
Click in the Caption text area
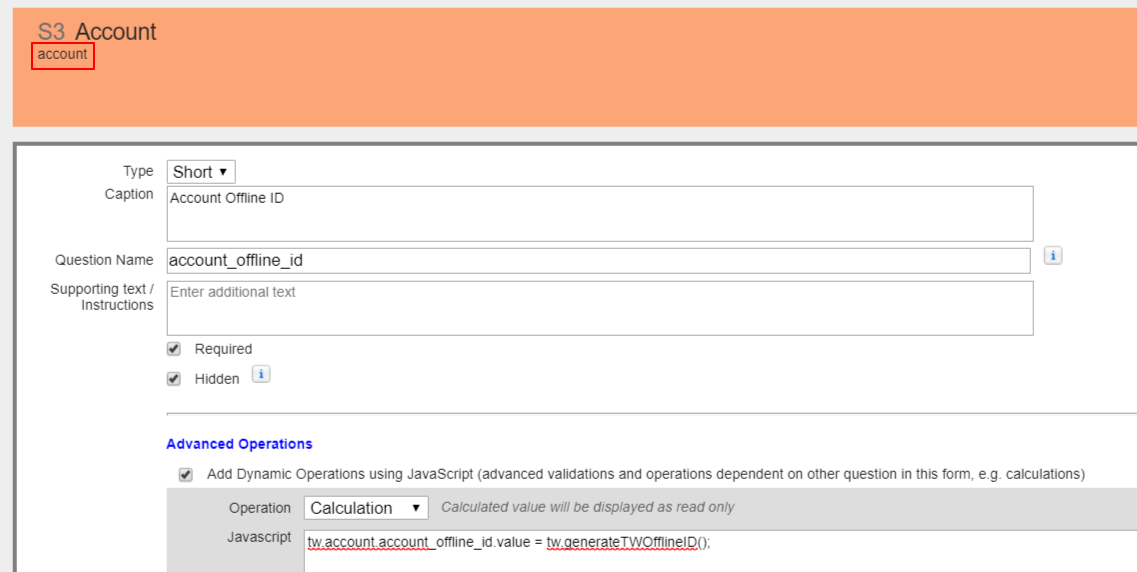click(x=600, y=214)
